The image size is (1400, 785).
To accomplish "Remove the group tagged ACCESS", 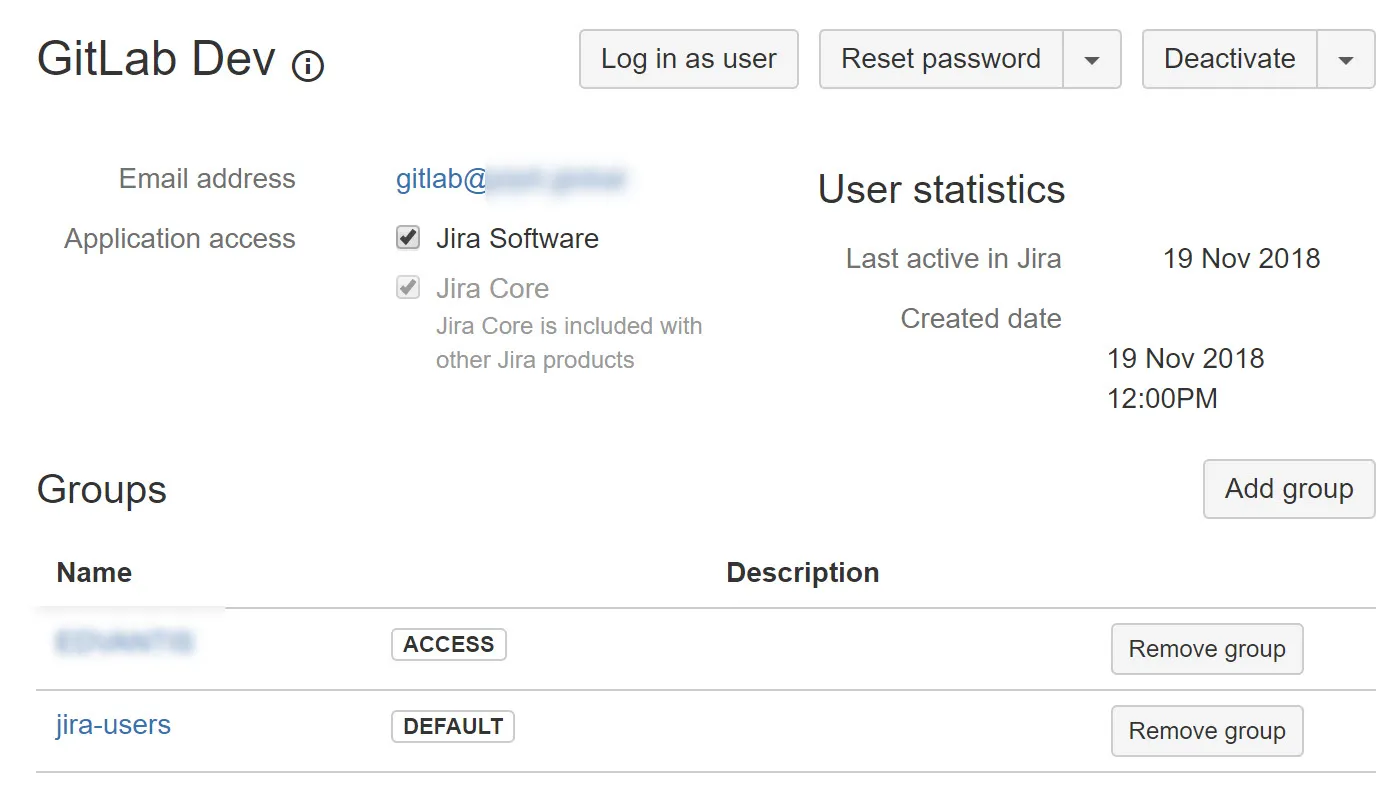I will coord(1207,649).
